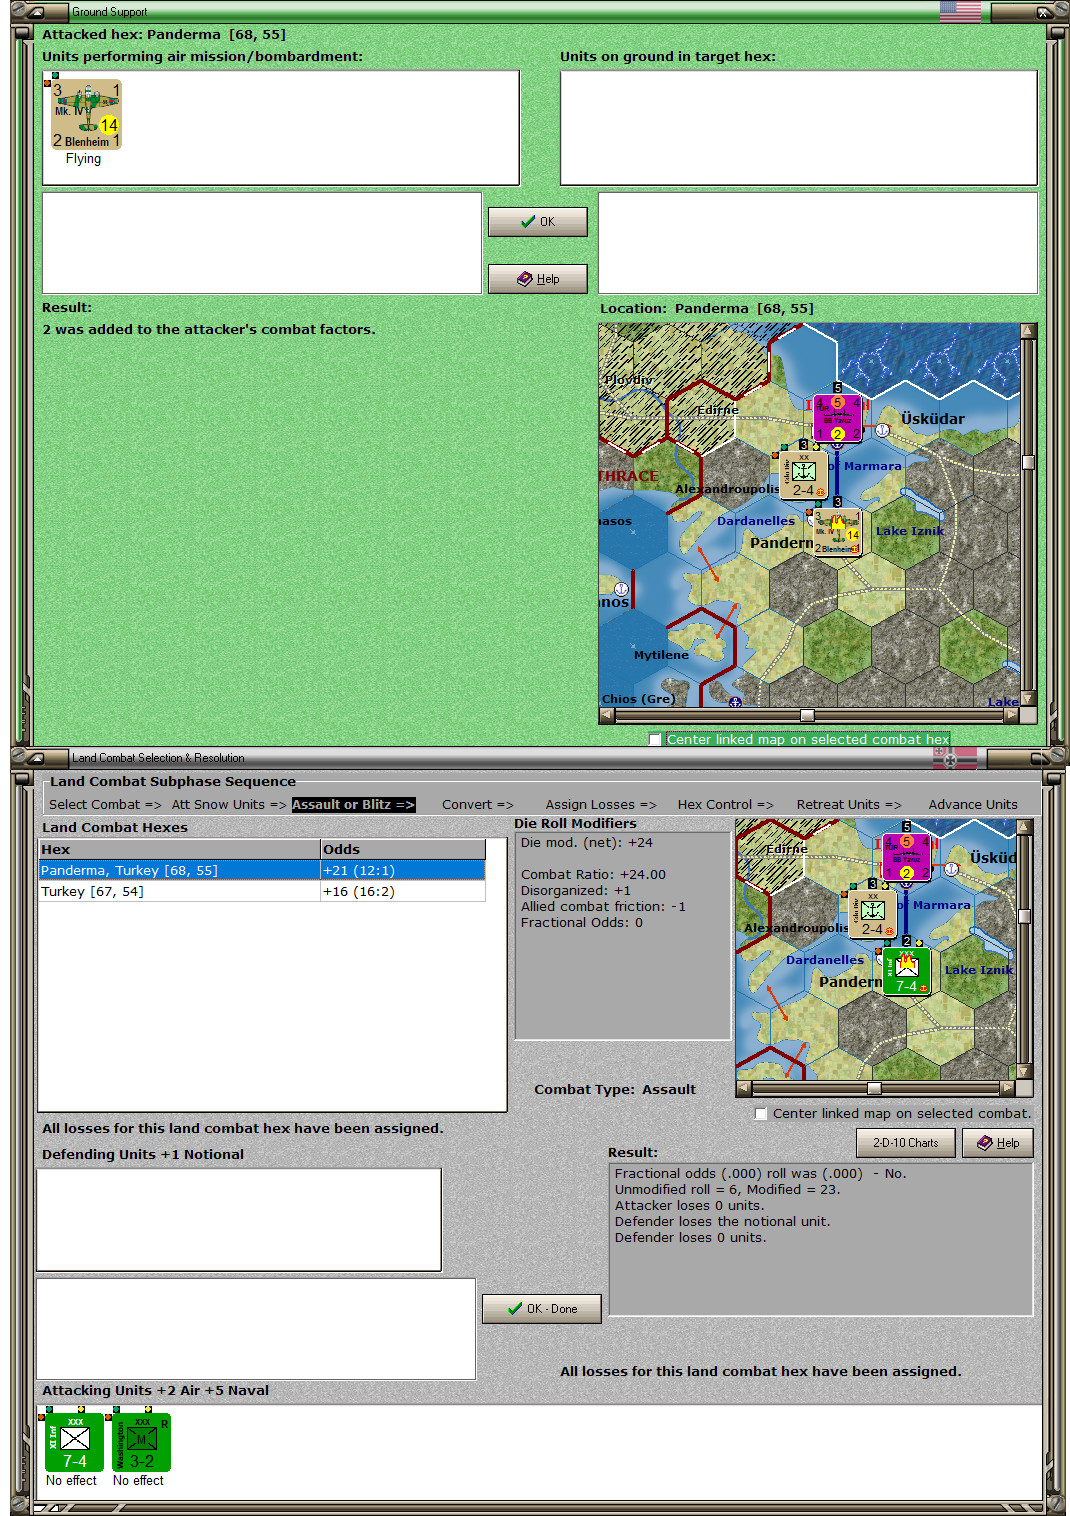Go to the Advance Units subphase step
Viewport: 1070px width, 1516px height.
coord(973,805)
